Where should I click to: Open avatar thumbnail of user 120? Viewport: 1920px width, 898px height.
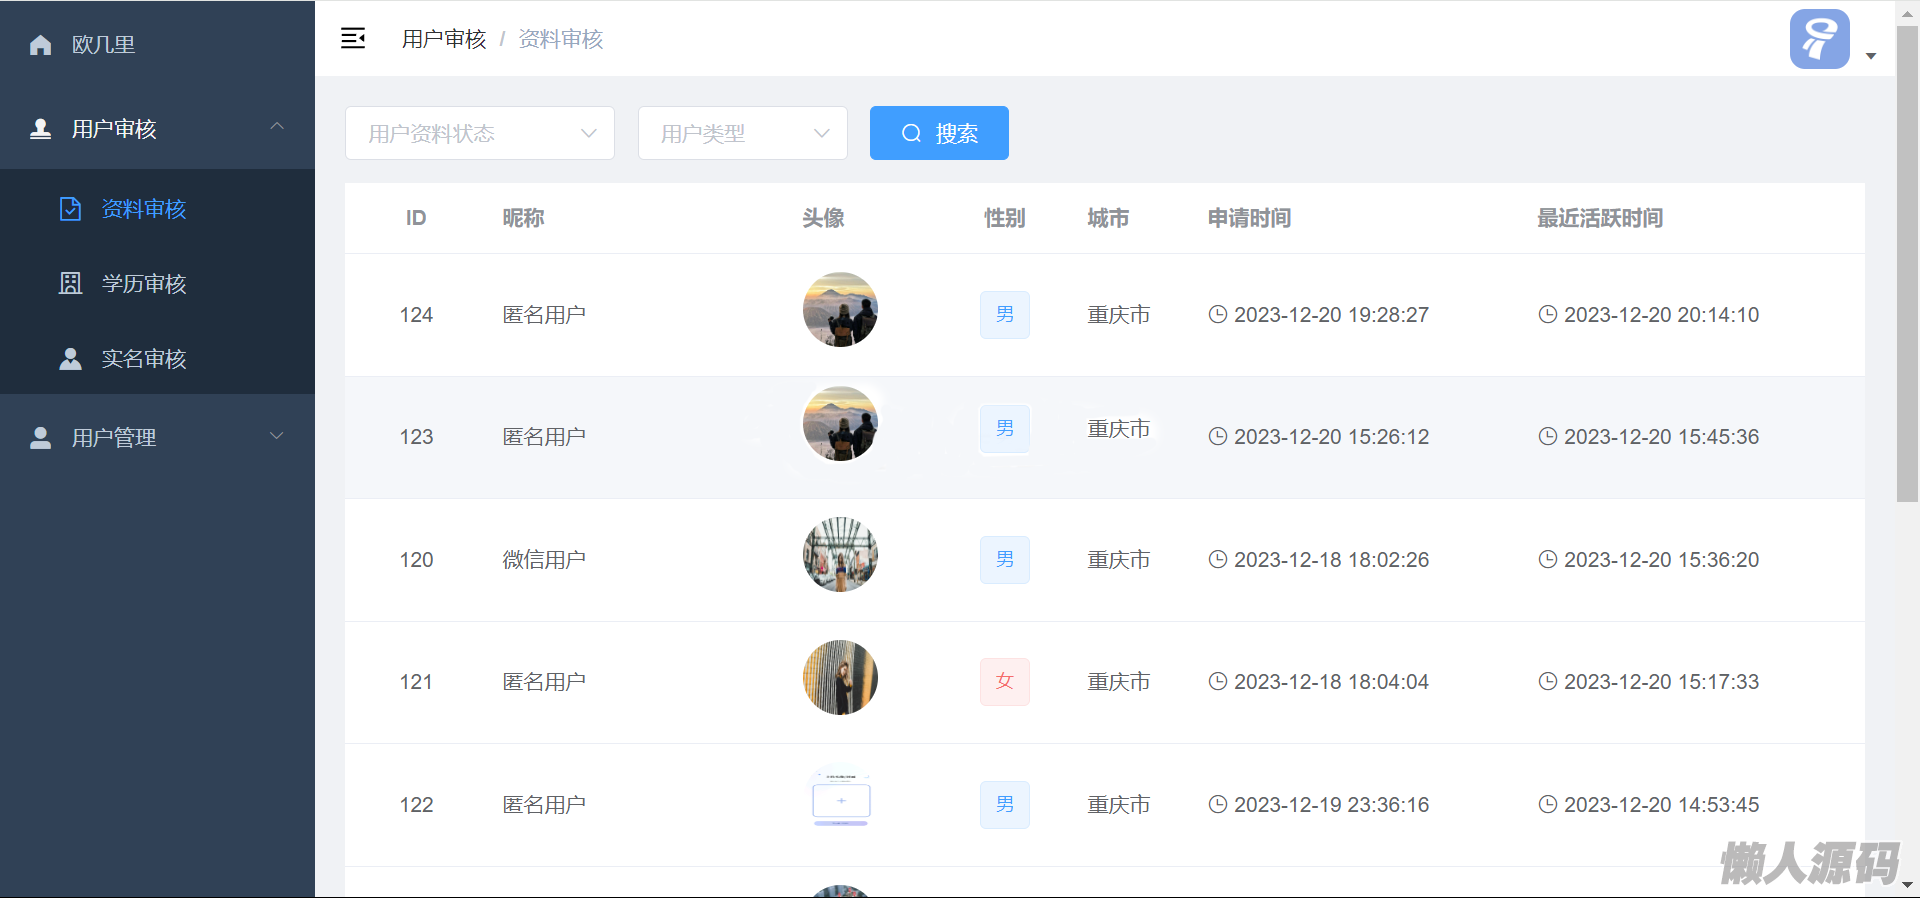click(840, 555)
